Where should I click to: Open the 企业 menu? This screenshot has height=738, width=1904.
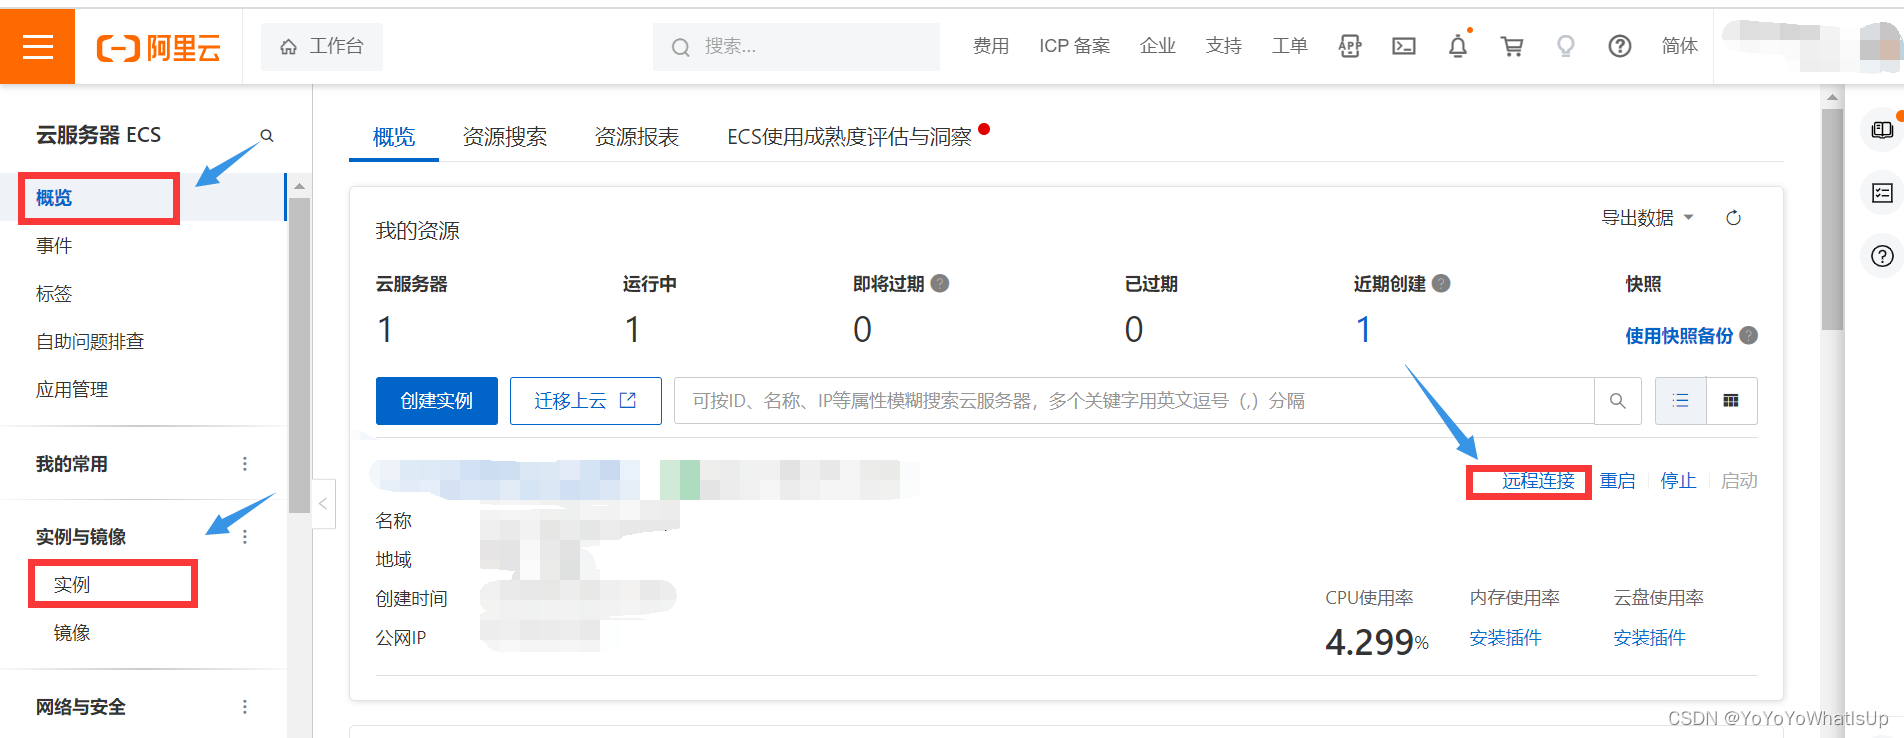(1158, 46)
